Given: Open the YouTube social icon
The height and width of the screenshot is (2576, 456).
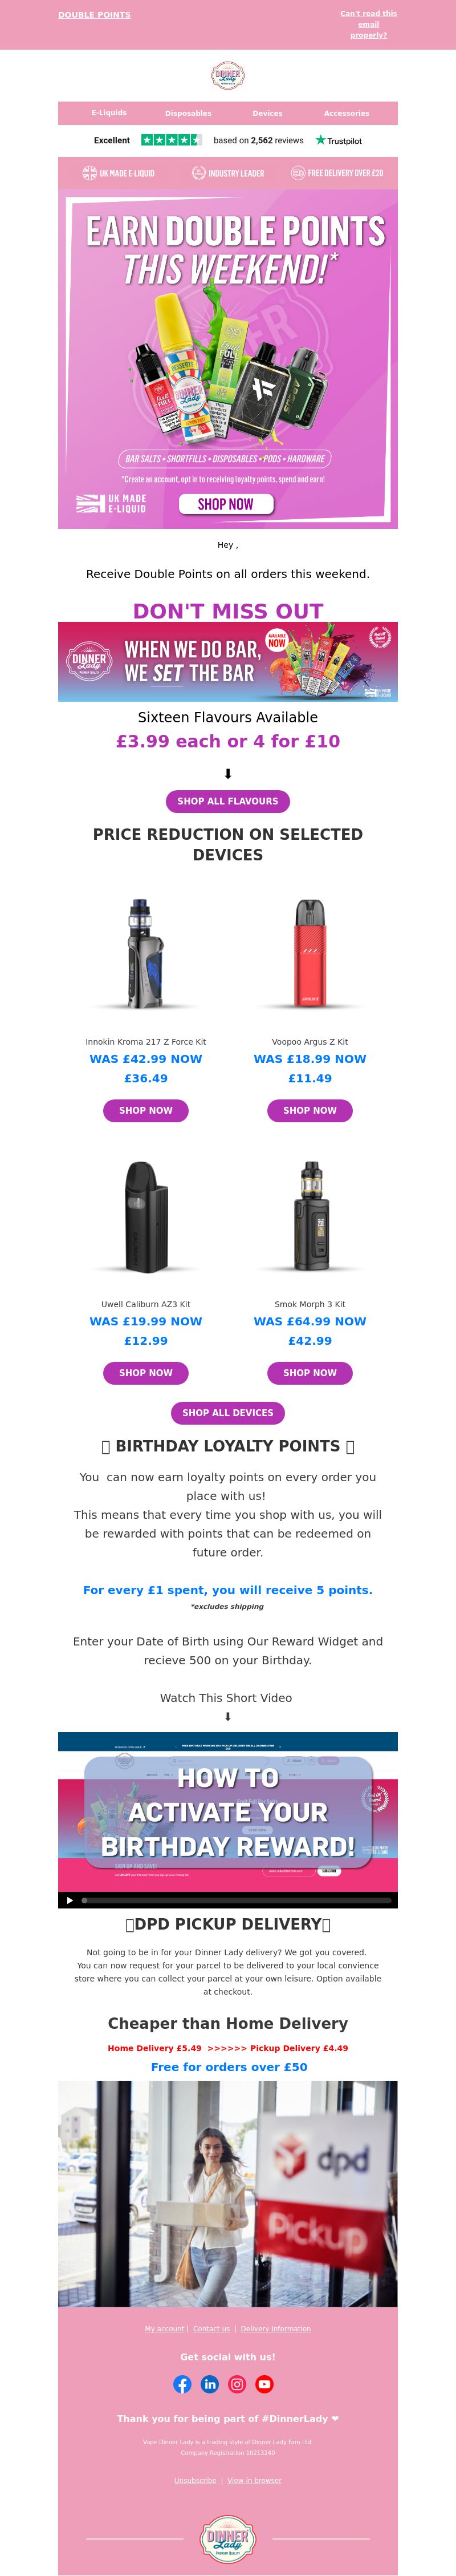Looking at the screenshot, I should point(264,2384).
